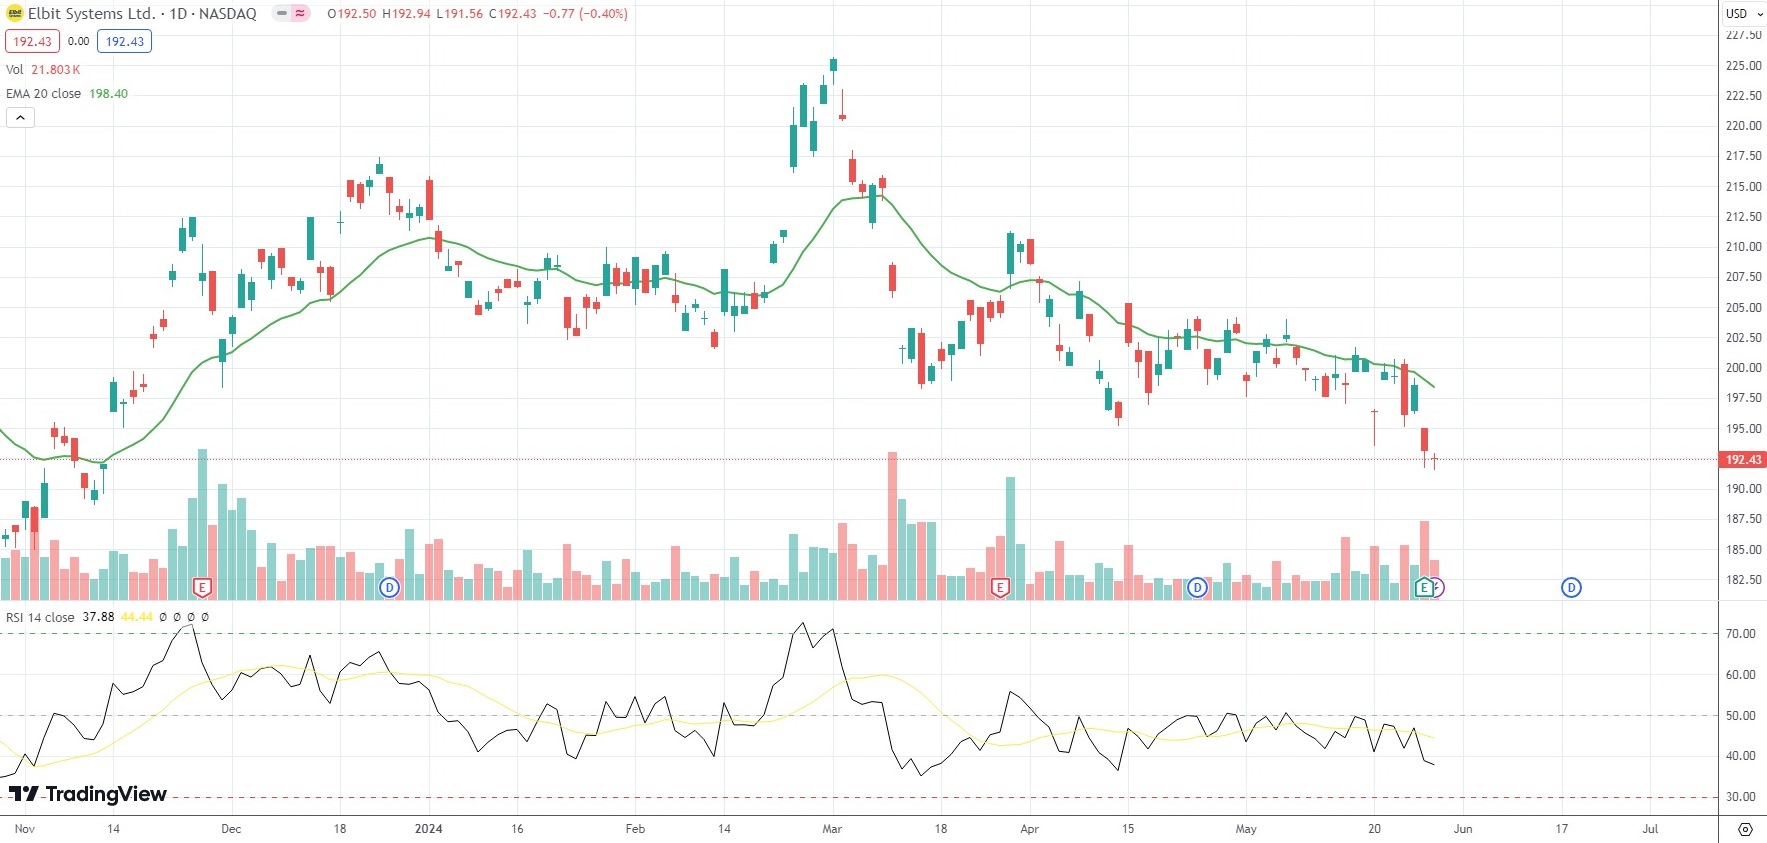Click the green earnings marker in late May
Image resolution: width=1767 pixels, height=843 pixels.
pos(1423,588)
